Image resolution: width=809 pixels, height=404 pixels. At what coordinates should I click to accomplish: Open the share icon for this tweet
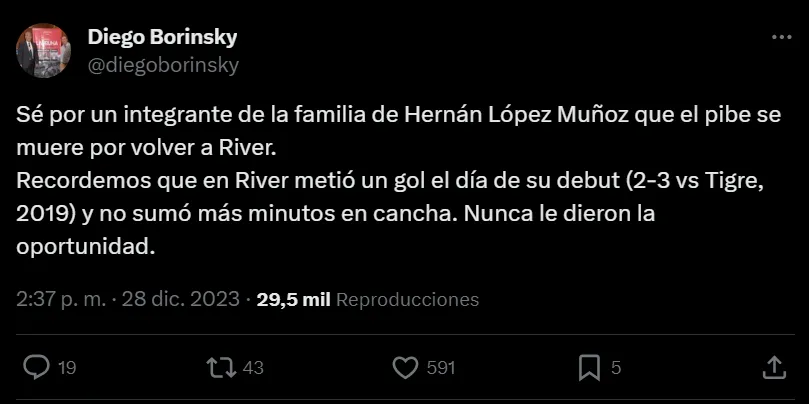click(774, 367)
